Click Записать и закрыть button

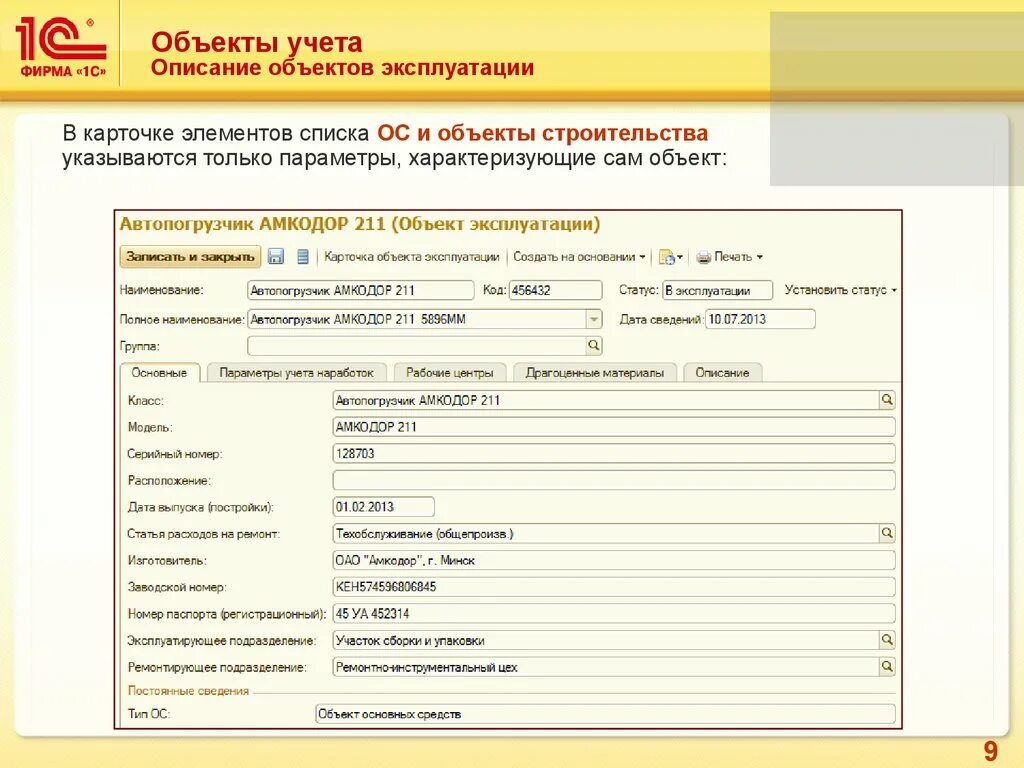coord(190,257)
